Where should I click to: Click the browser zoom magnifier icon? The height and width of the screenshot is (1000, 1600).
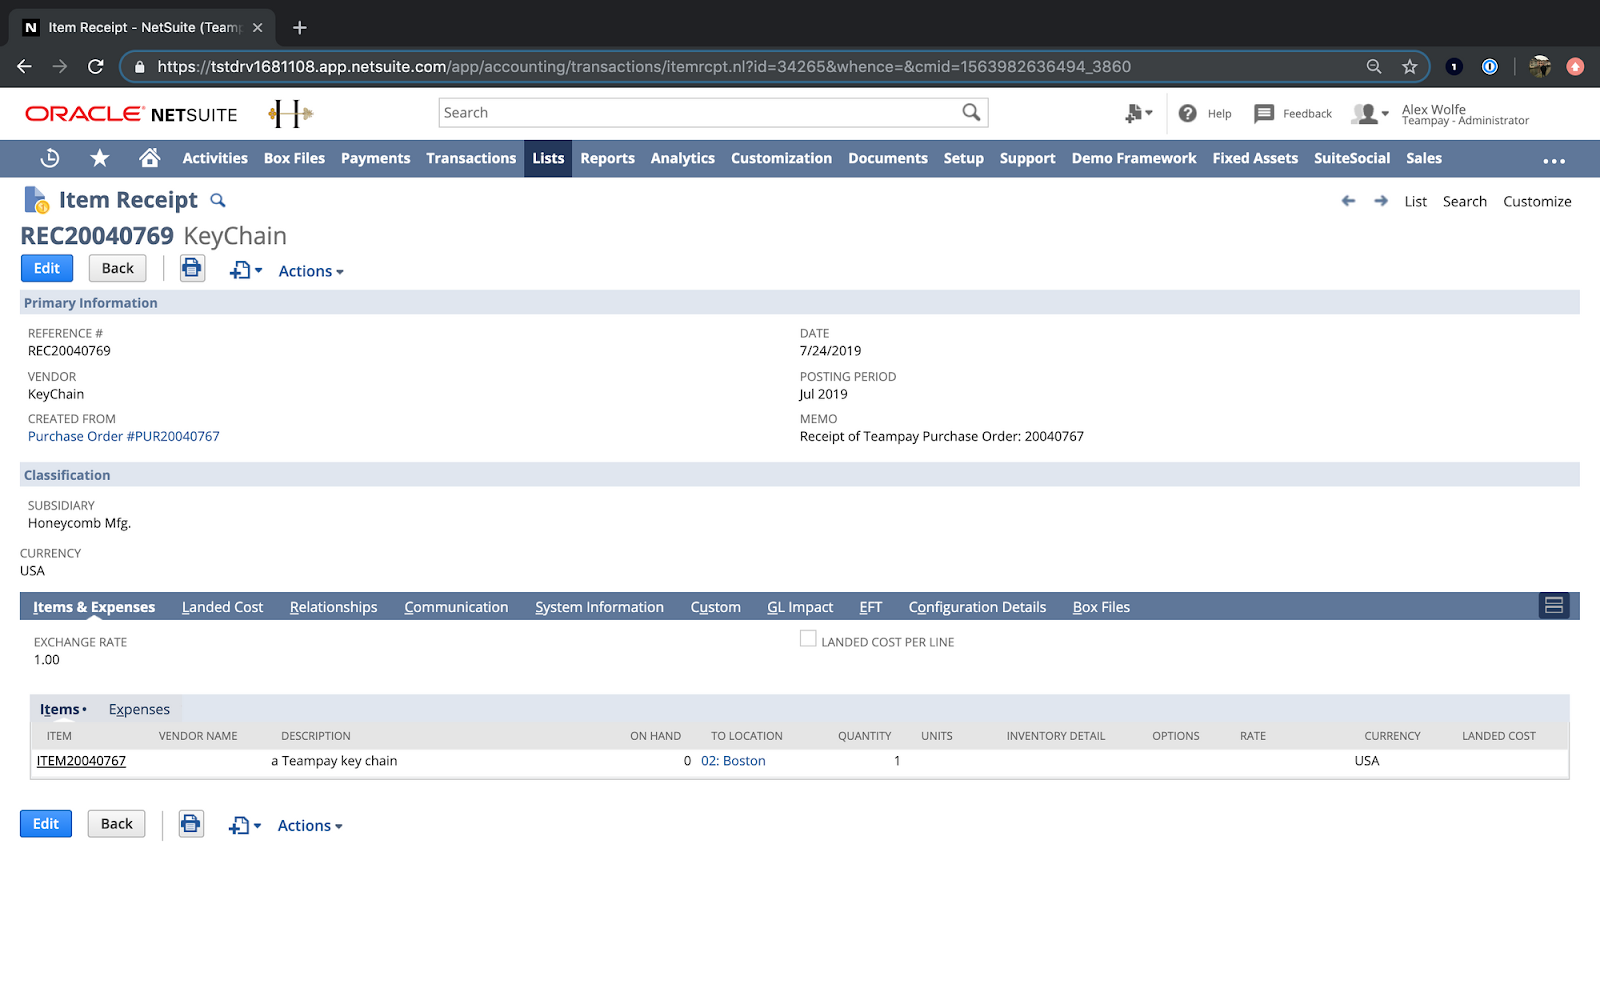coord(1374,67)
